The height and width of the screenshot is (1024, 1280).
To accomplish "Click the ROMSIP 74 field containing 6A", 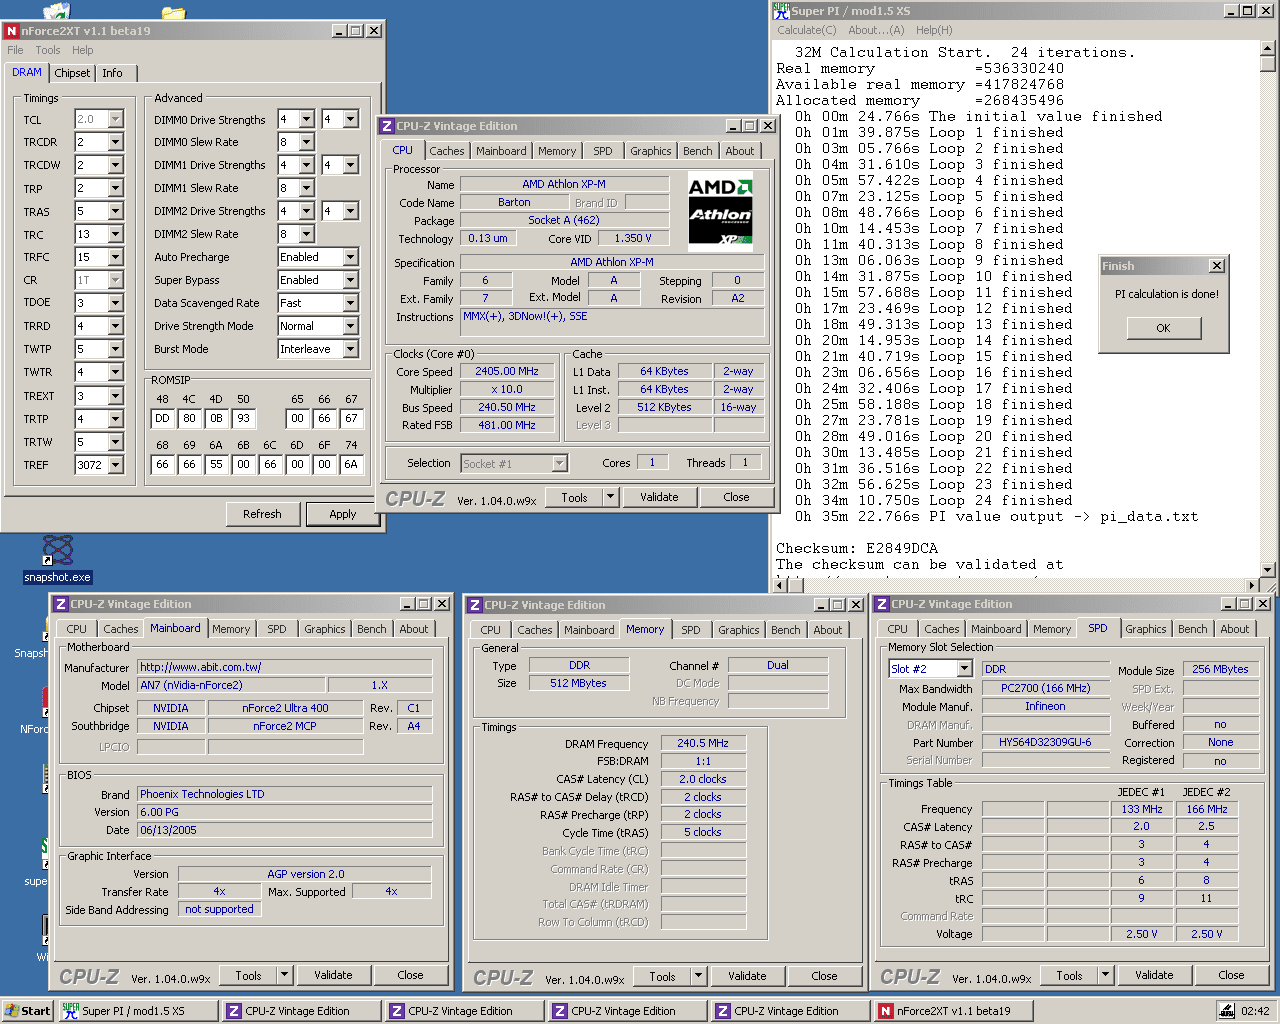I will click(x=351, y=465).
